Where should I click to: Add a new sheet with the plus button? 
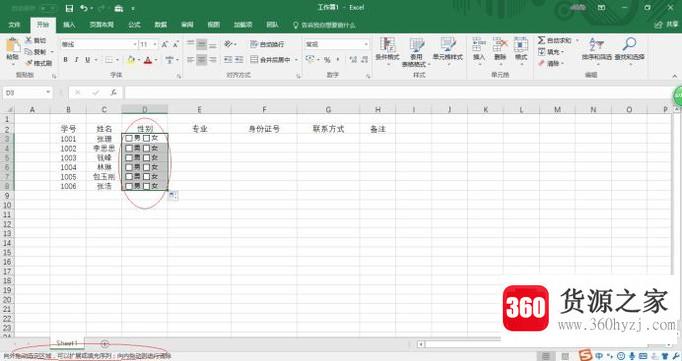104,344
